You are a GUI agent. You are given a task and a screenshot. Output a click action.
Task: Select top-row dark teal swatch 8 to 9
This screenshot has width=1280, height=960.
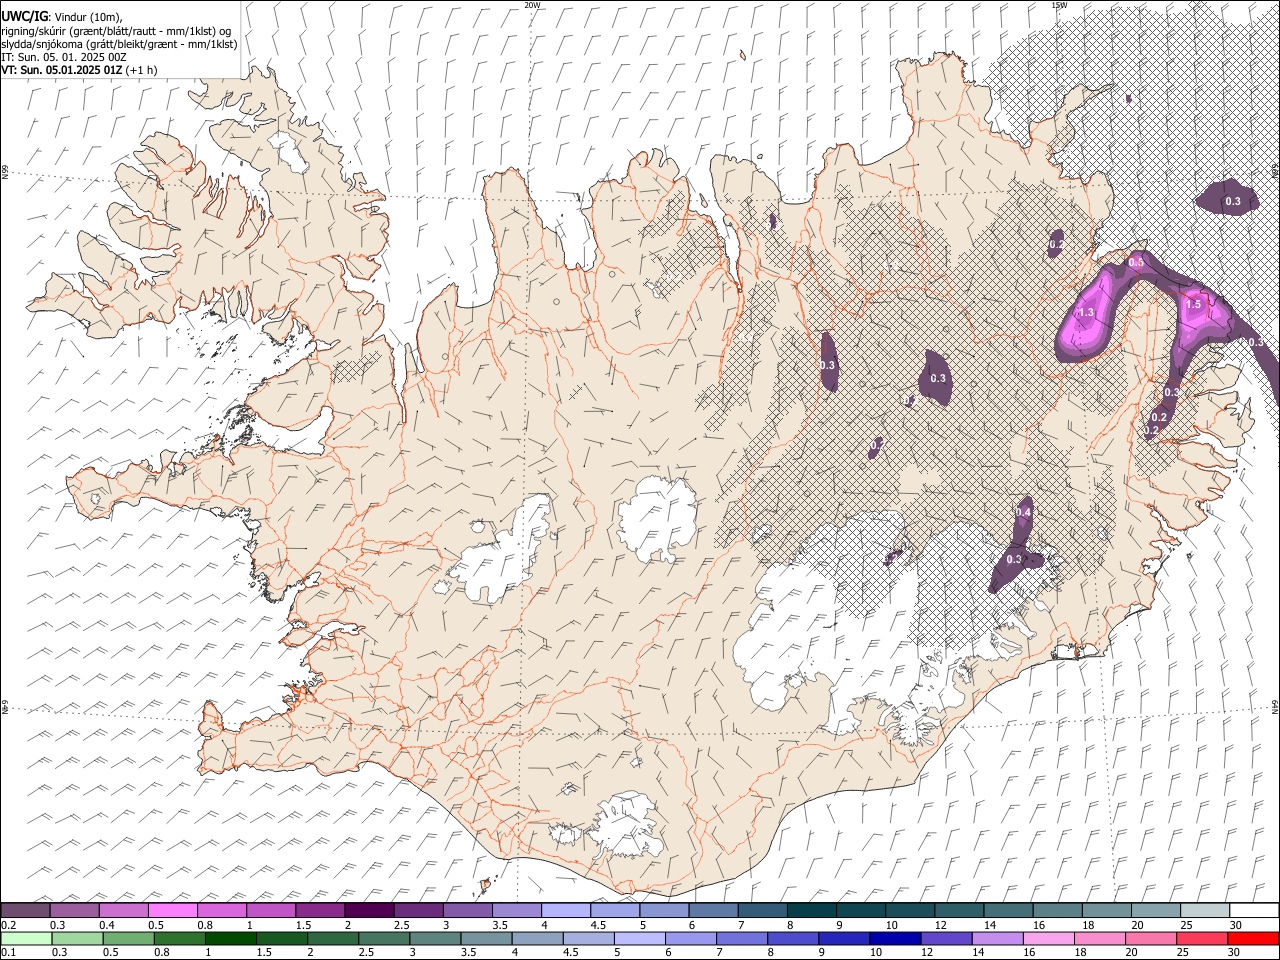pos(812,911)
